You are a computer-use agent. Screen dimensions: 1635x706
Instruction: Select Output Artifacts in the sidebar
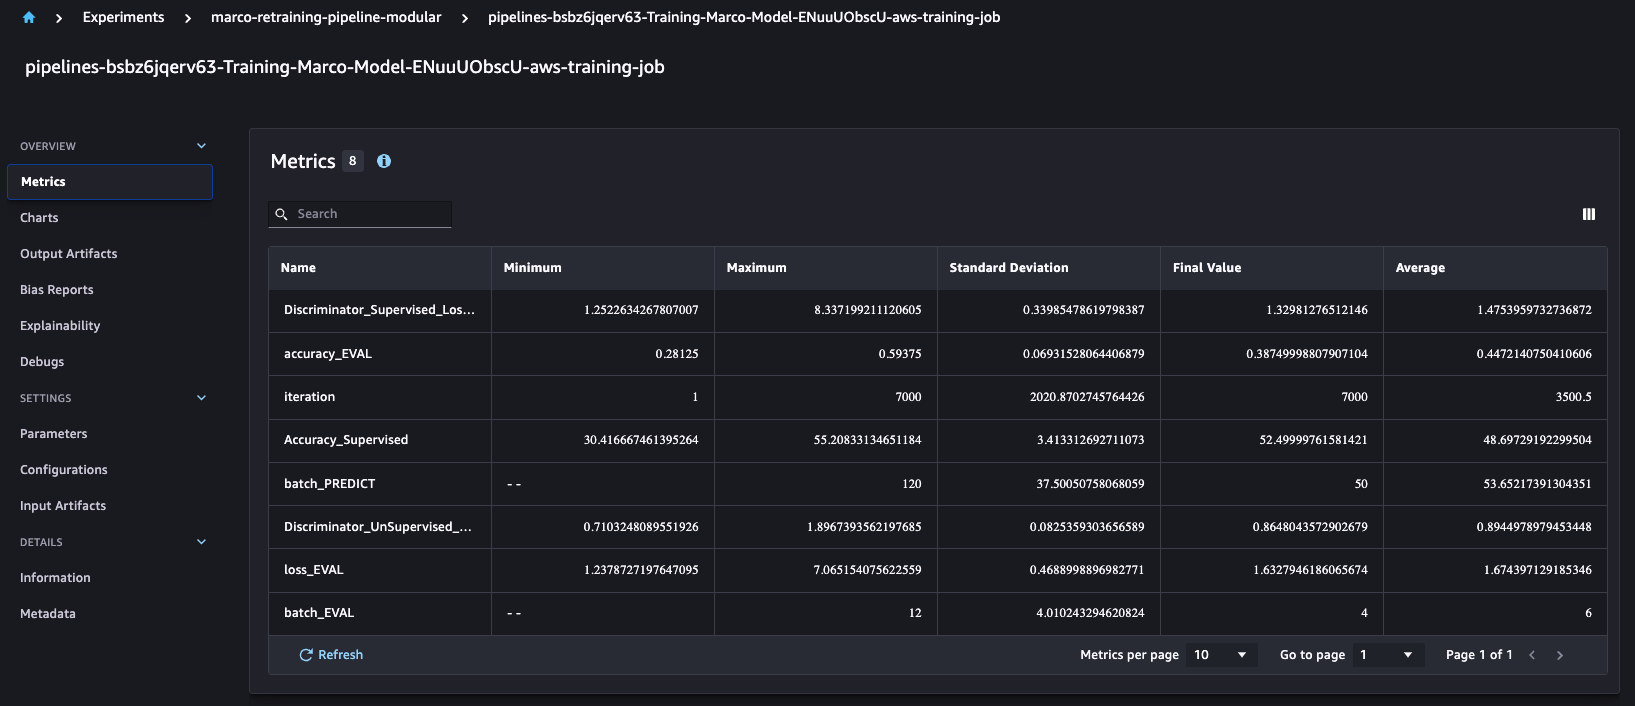(69, 254)
